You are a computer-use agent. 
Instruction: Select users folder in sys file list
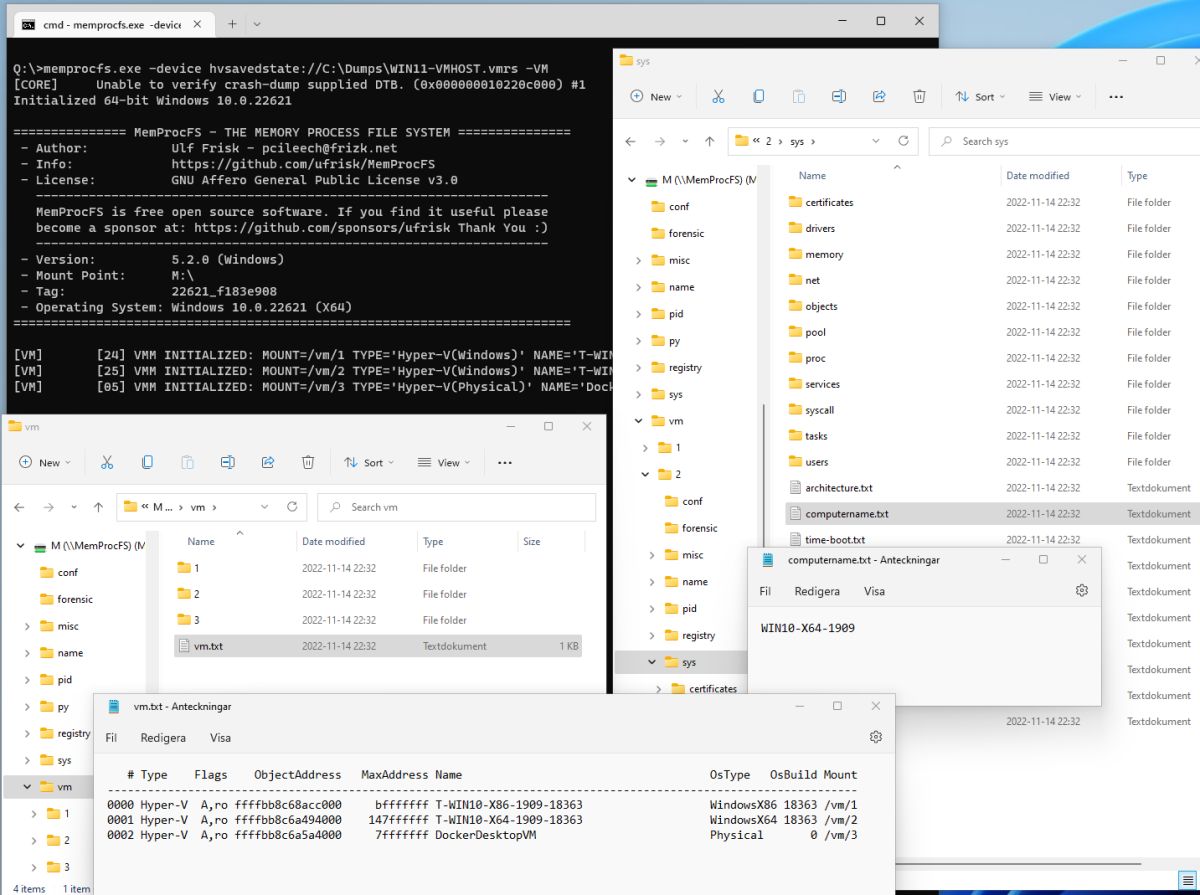816,462
